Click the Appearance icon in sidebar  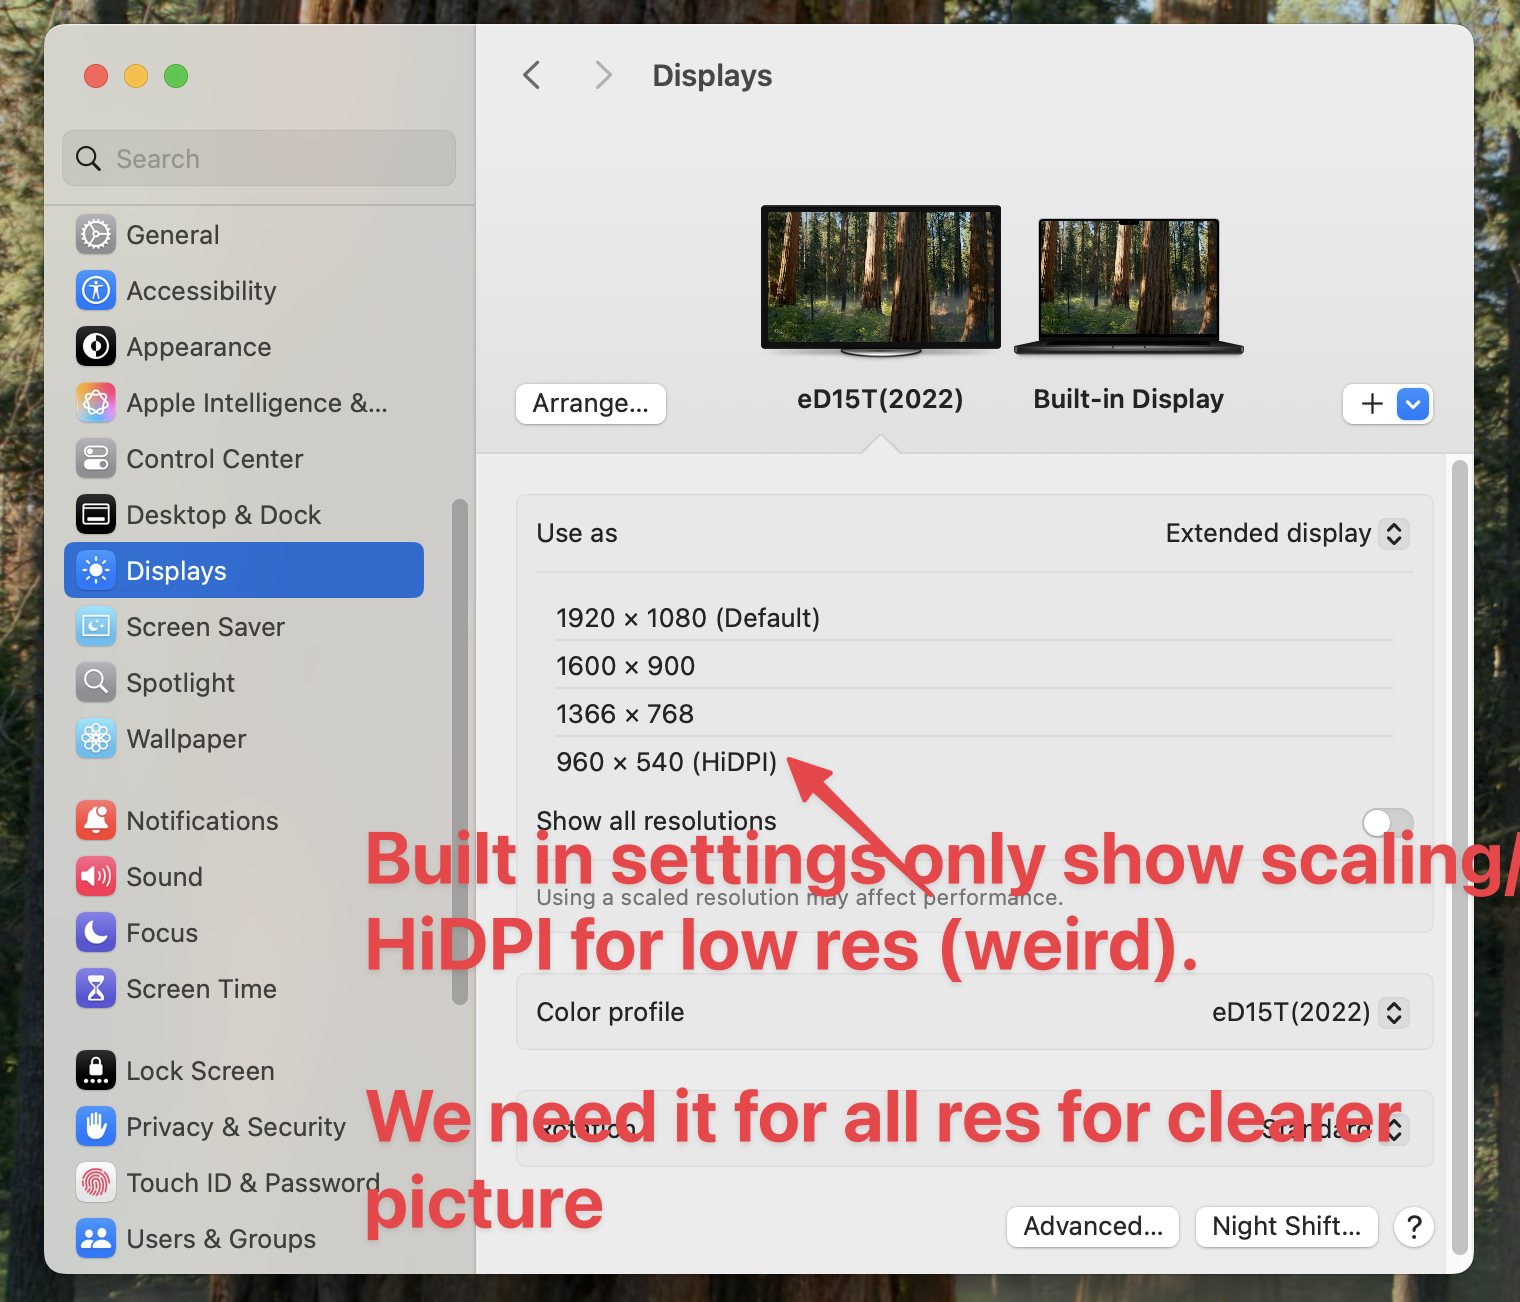tap(96, 347)
